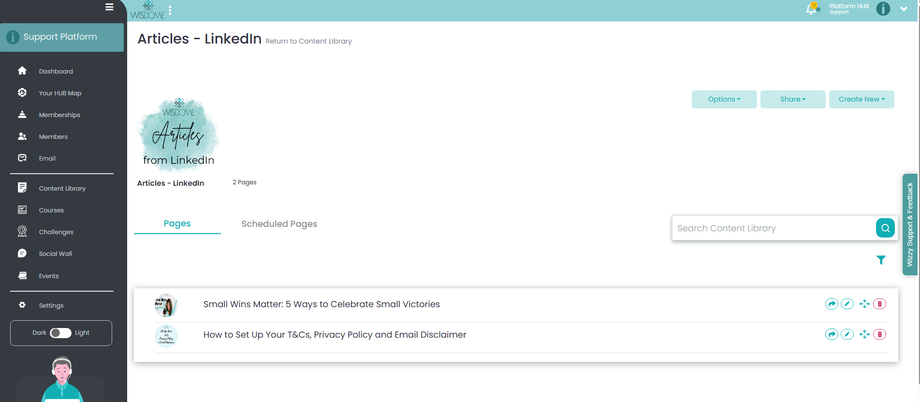Switch to the Scheduled Pages tab
Viewport: 920px width, 402px height.
(279, 224)
